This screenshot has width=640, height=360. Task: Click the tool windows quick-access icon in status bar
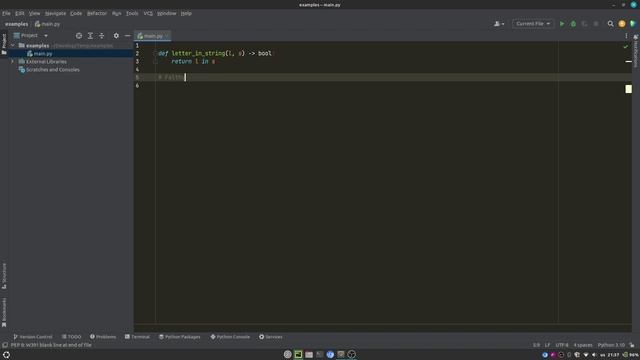coord(5,345)
